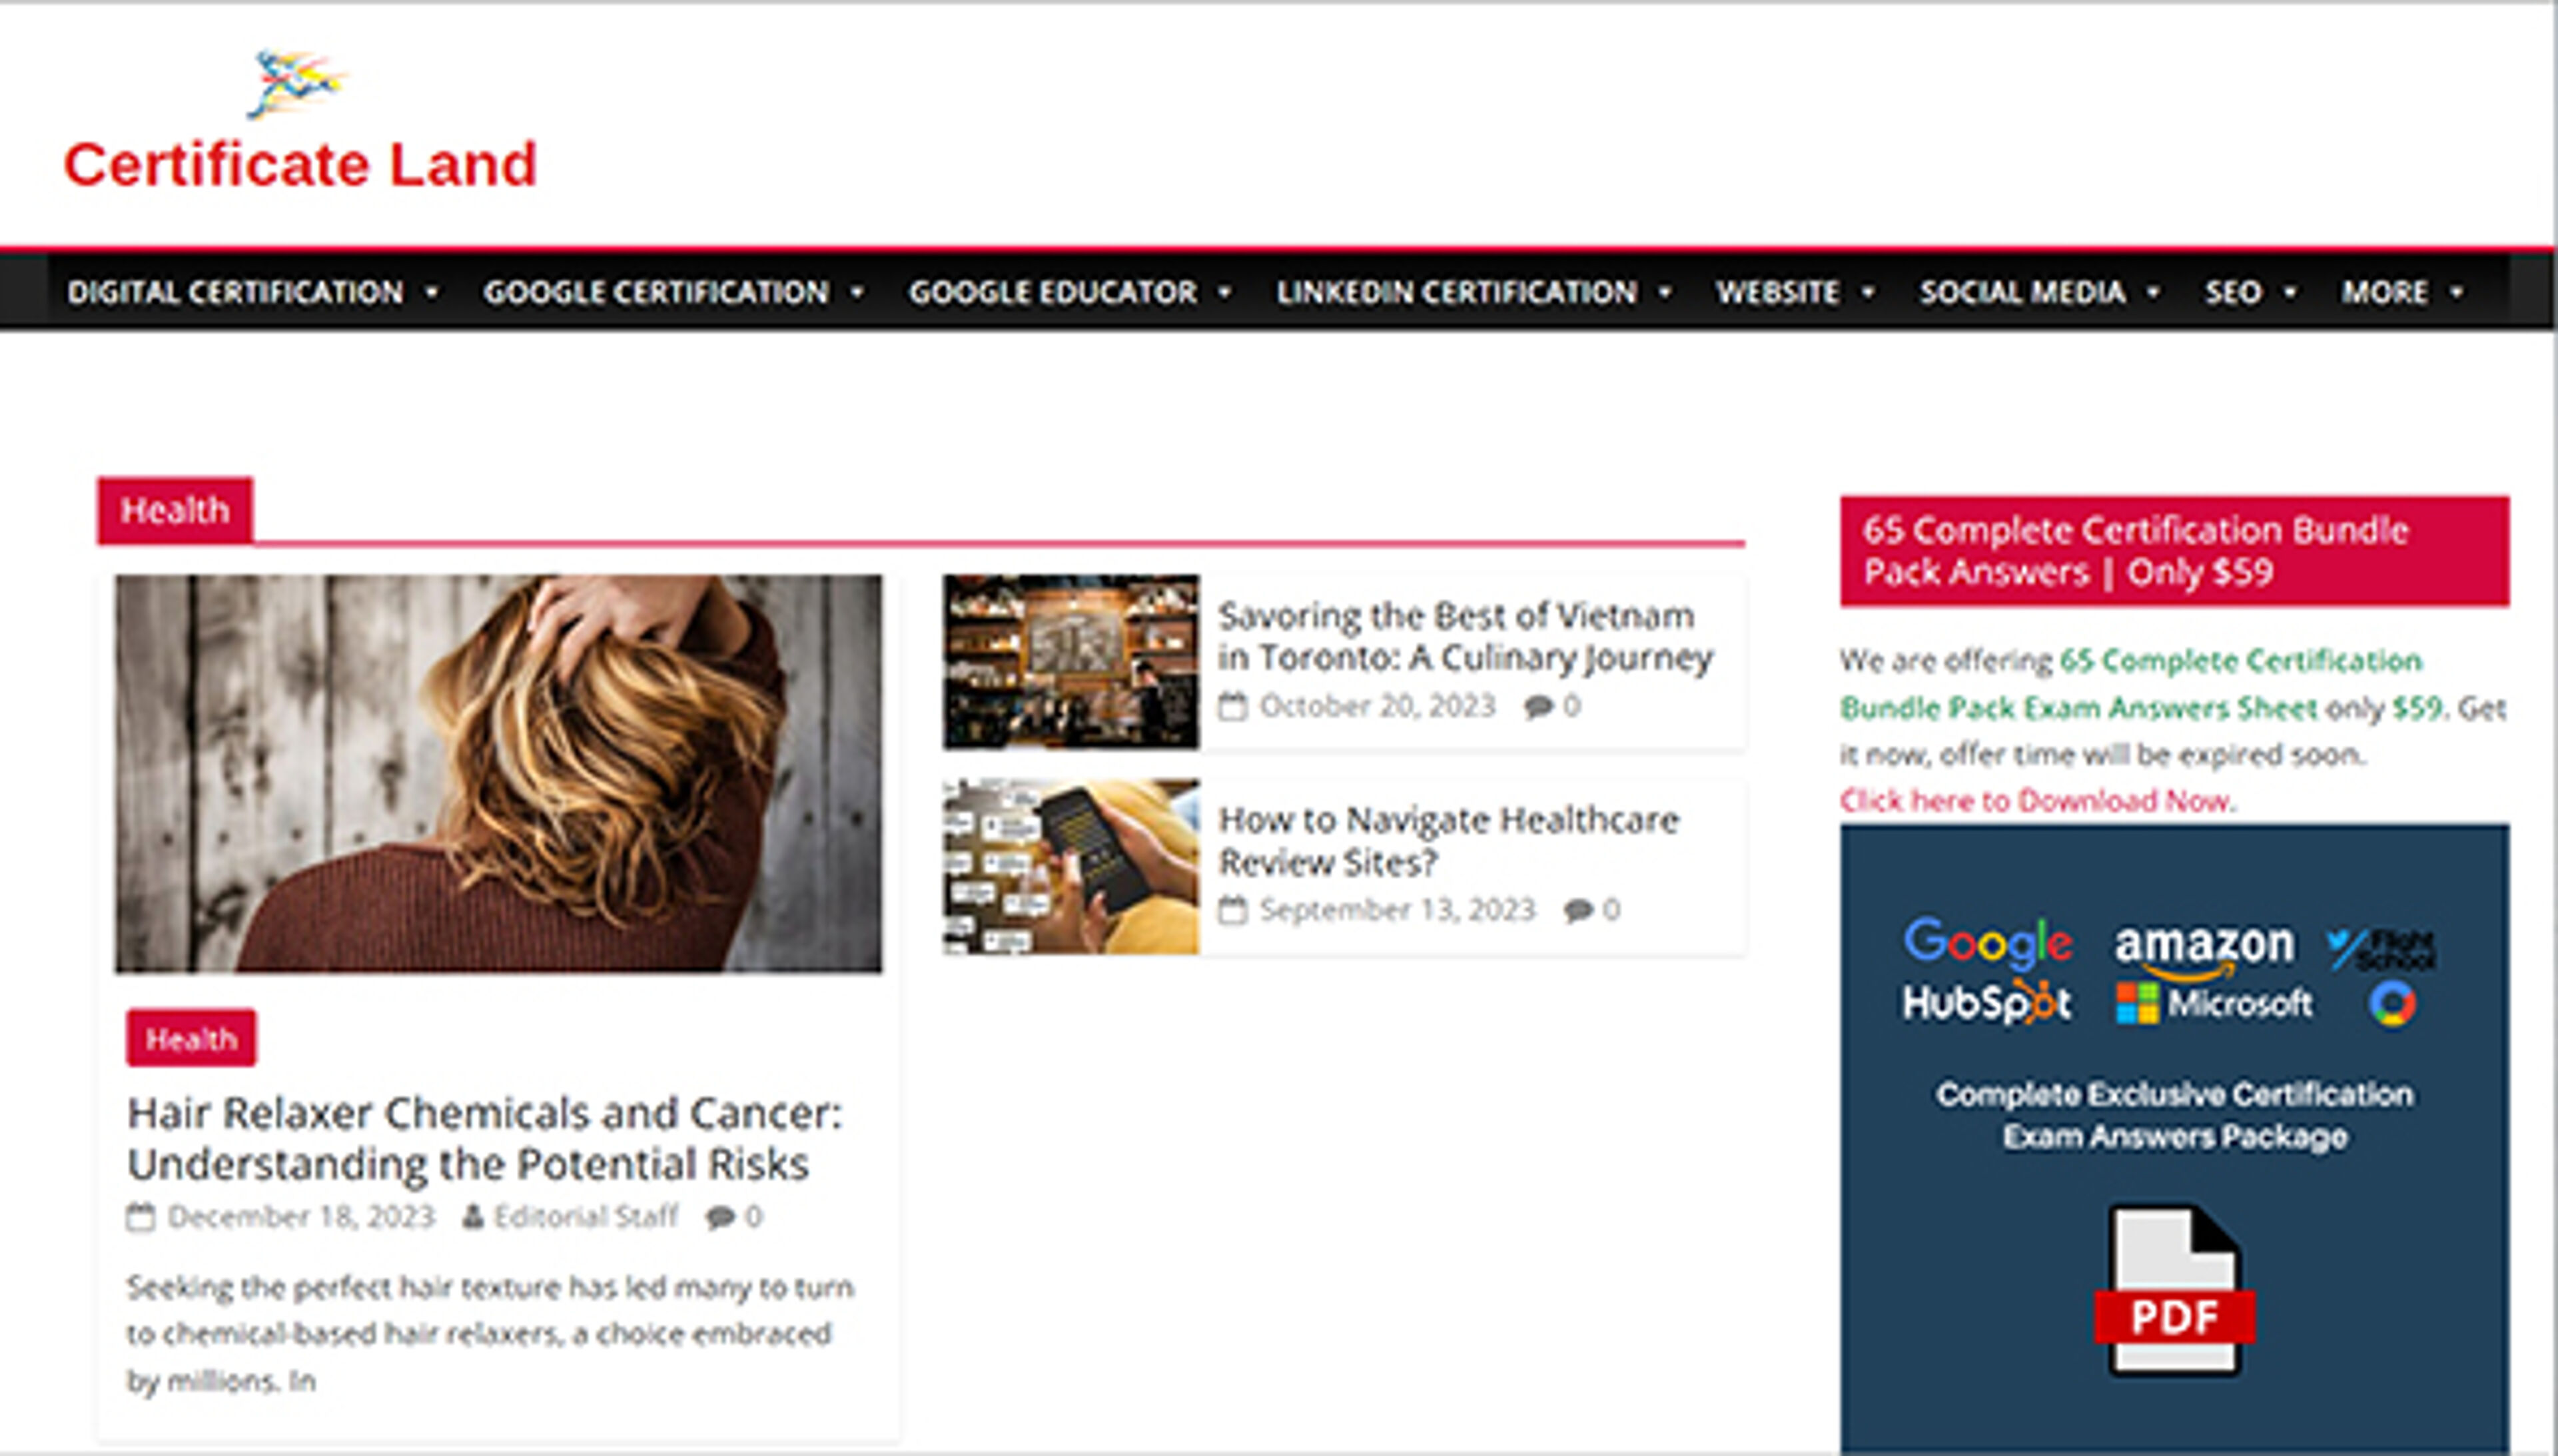Click author icon next to Editorial Staff
Screen dimensions: 2558x1456
tap(473, 1217)
